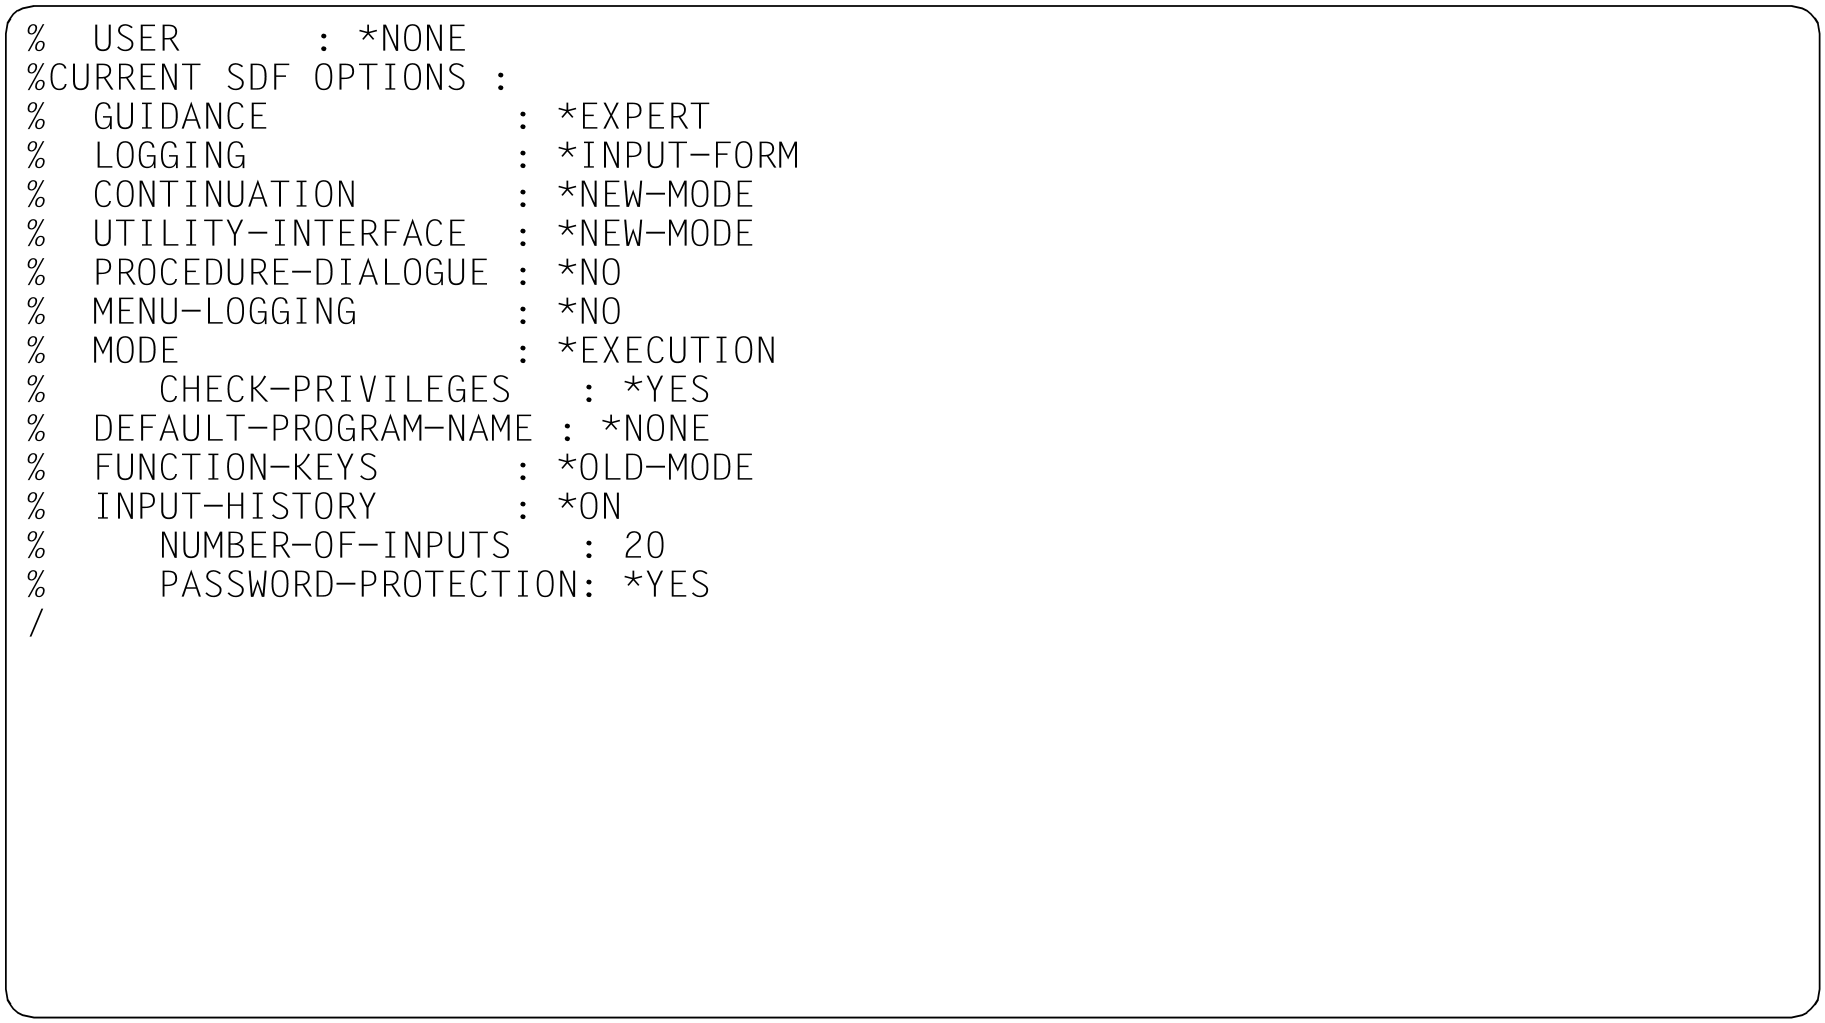Click the *NEW-MODE value for UTILITY-INTERFACE
The width and height of the screenshot is (1825, 1023).
pos(655,234)
